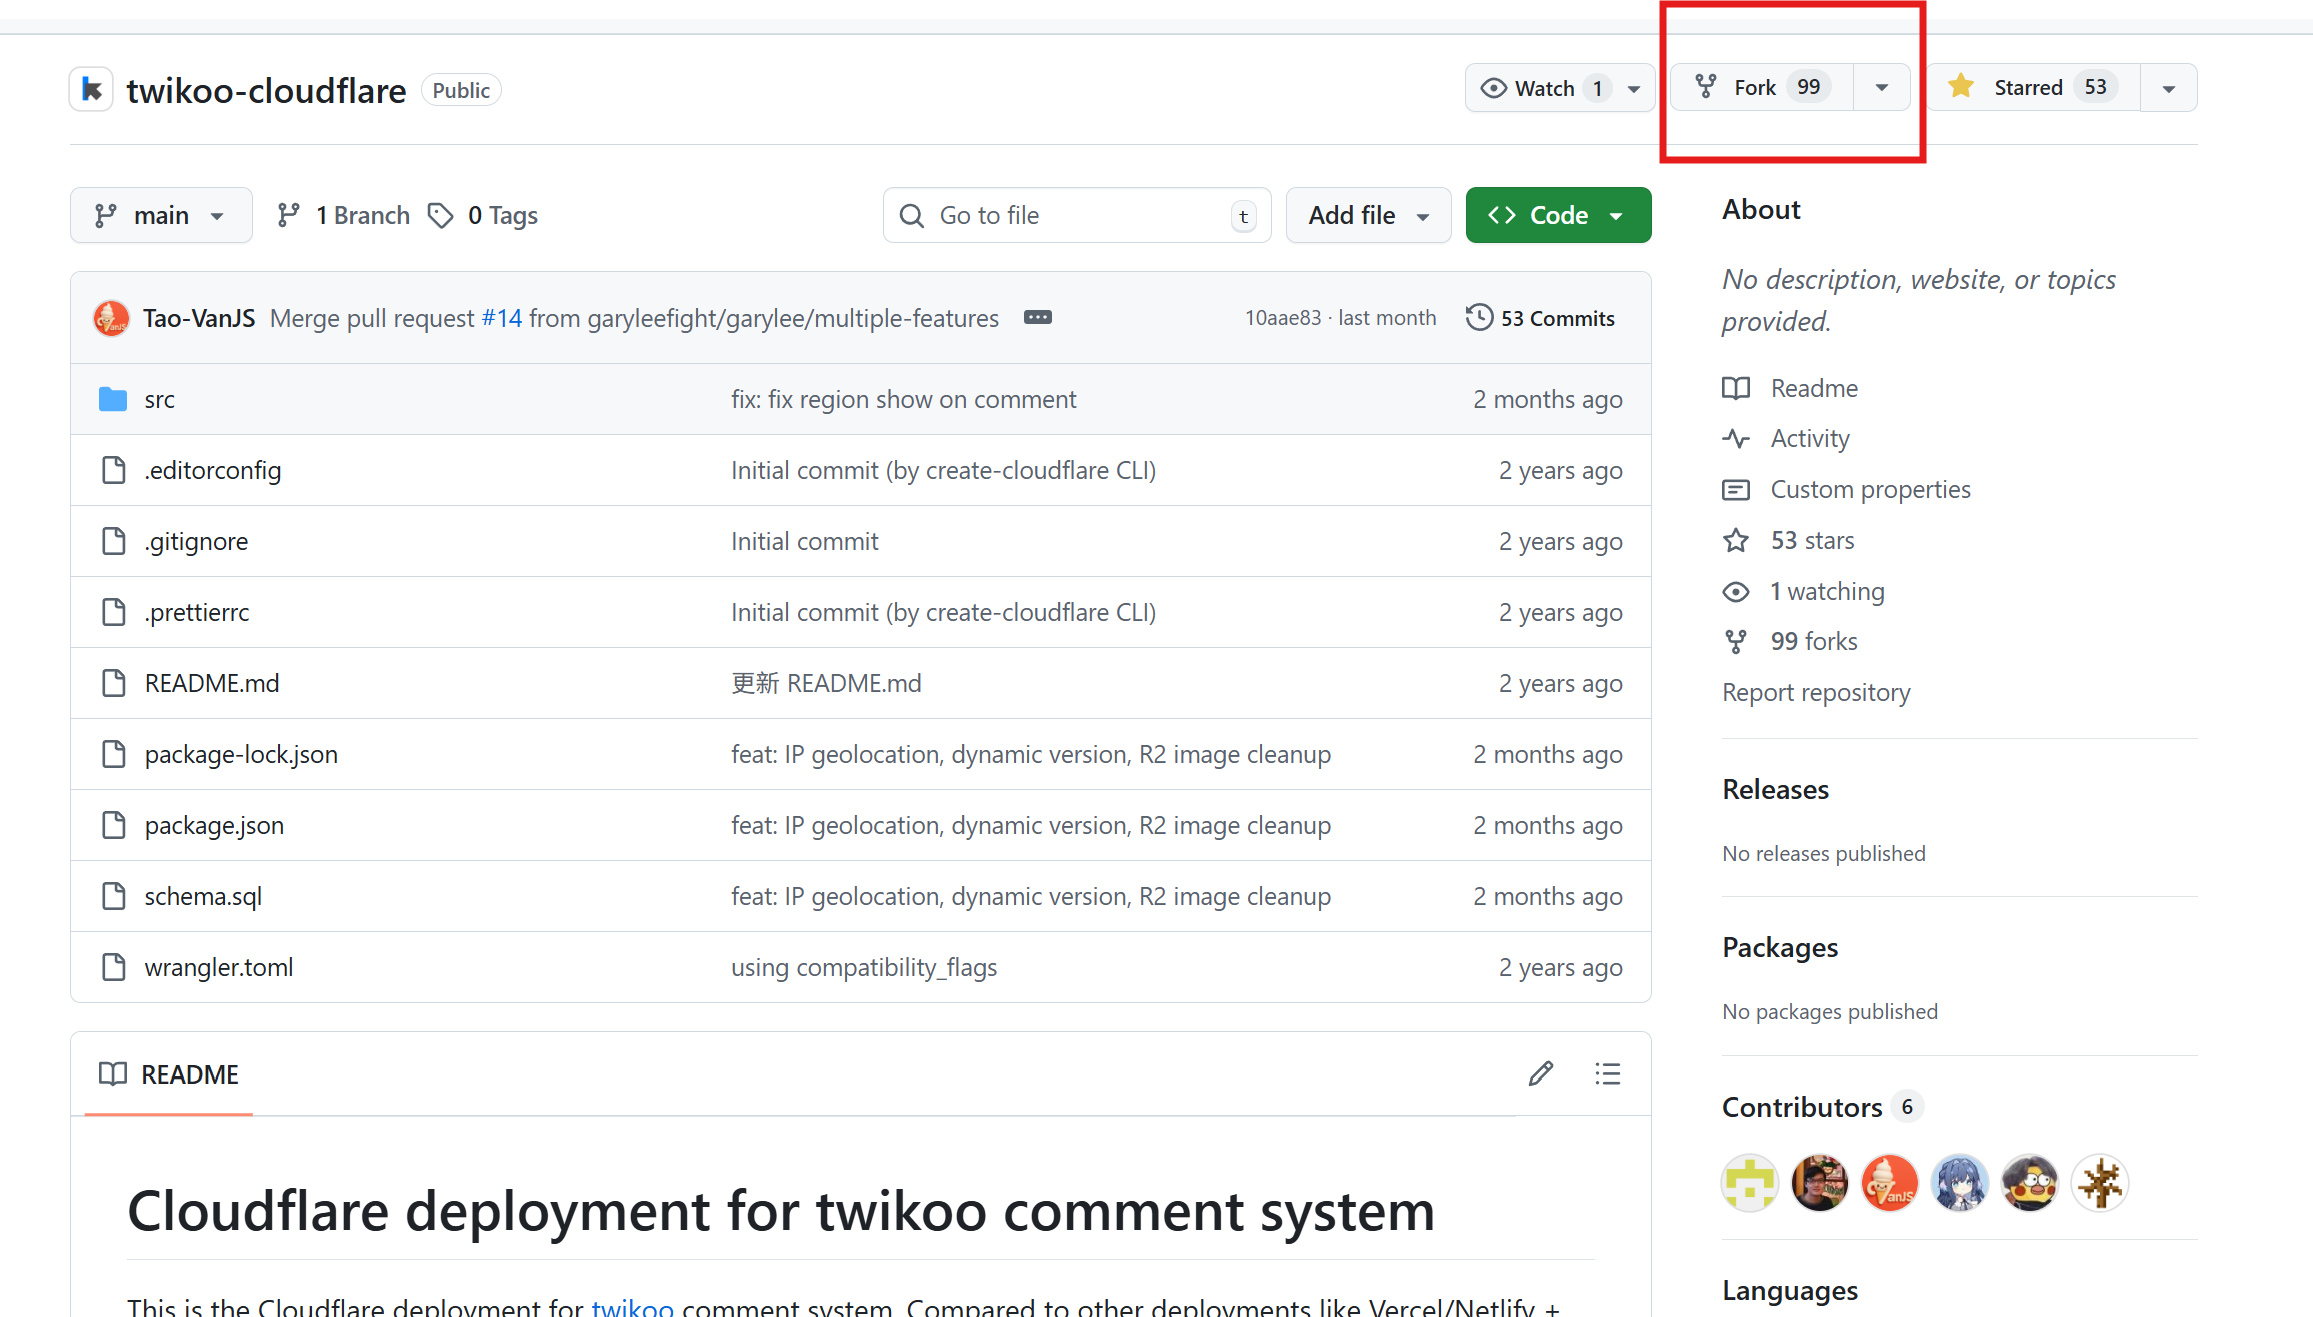Expand the star lists dropdown arrow
This screenshot has width=2313, height=1317.
point(2168,88)
